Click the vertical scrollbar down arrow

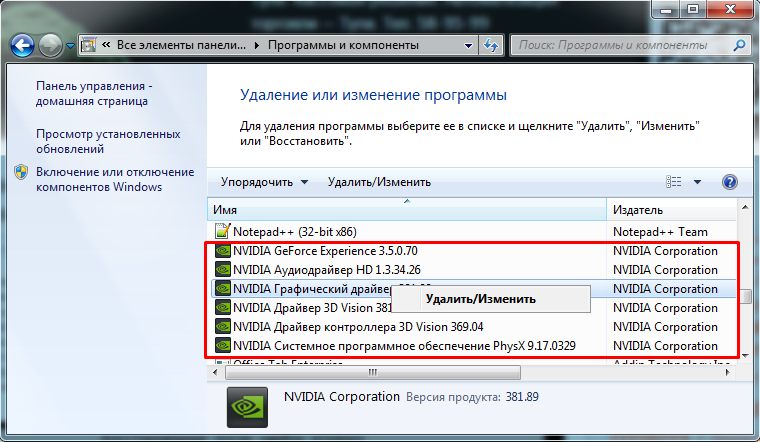[x=745, y=356]
